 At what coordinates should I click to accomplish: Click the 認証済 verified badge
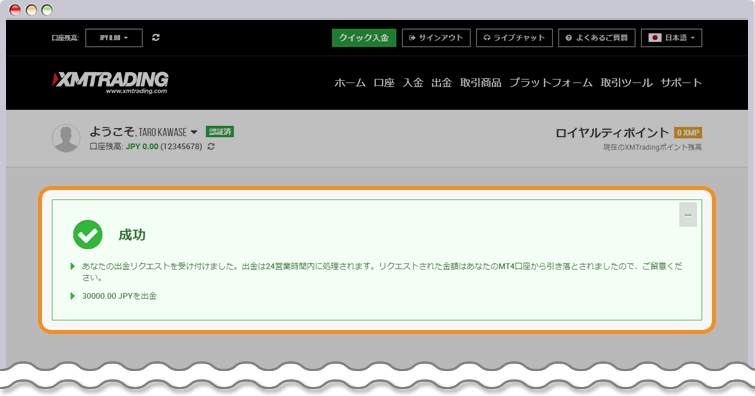point(220,132)
